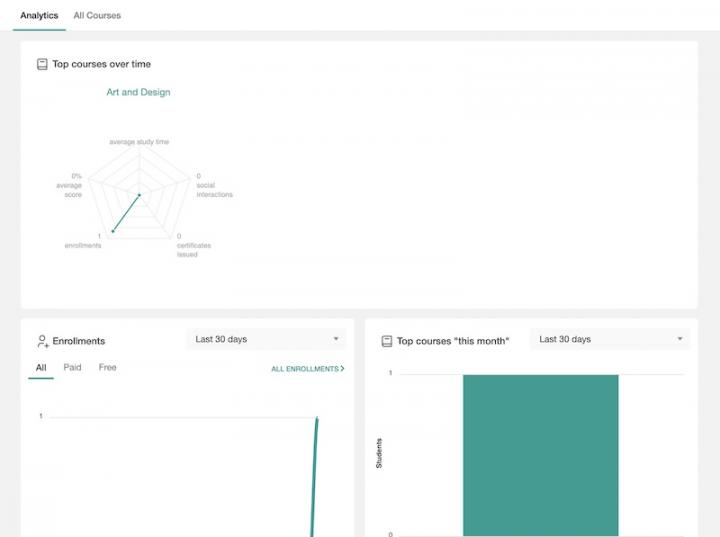Click the 'Students' axis label
The width and height of the screenshot is (720, 537).
coord(379,453)
